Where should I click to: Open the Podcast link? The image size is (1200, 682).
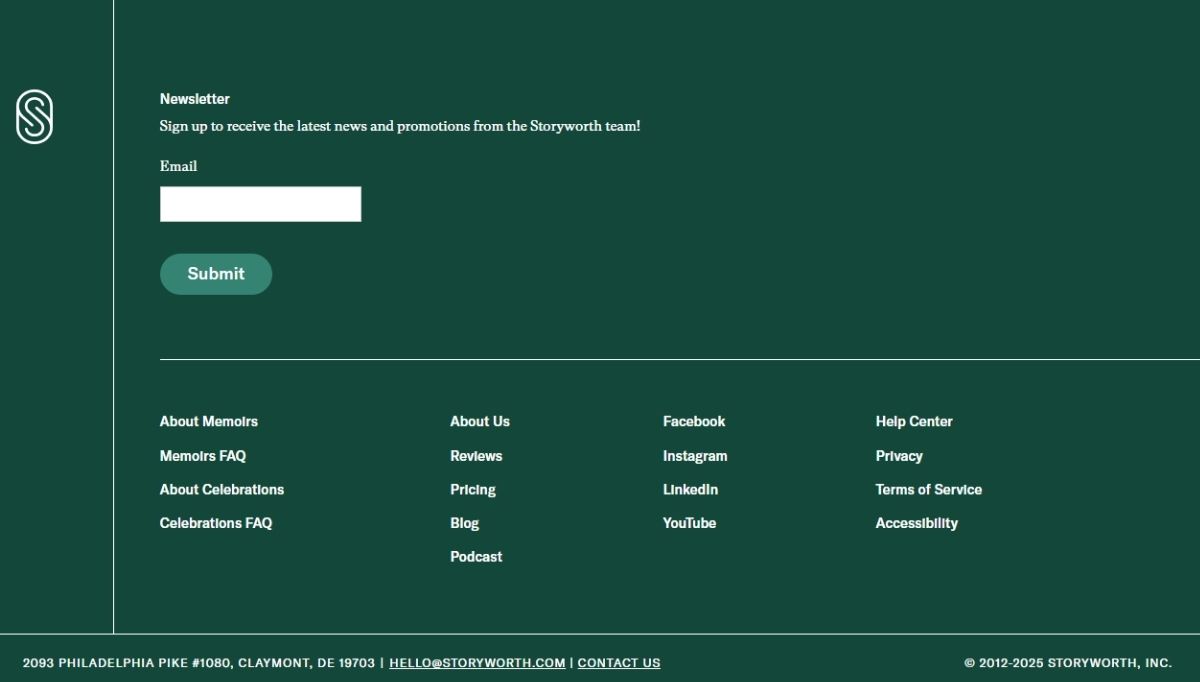[476, 557]
